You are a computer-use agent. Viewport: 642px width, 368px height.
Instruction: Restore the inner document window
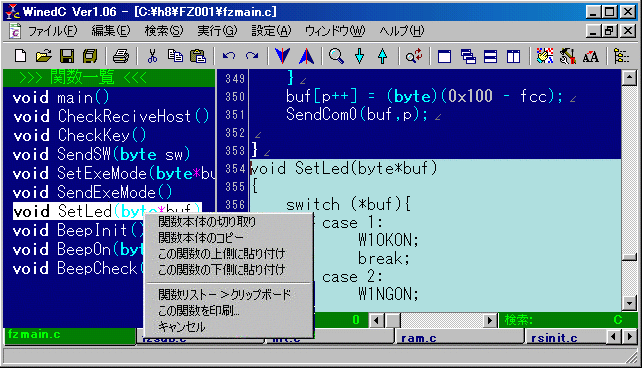(609, 31)
